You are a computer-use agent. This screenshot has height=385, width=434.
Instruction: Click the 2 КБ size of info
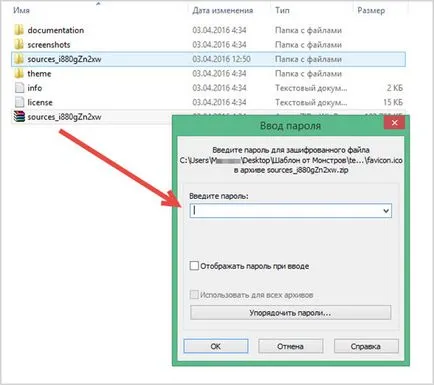pos(395,88)
